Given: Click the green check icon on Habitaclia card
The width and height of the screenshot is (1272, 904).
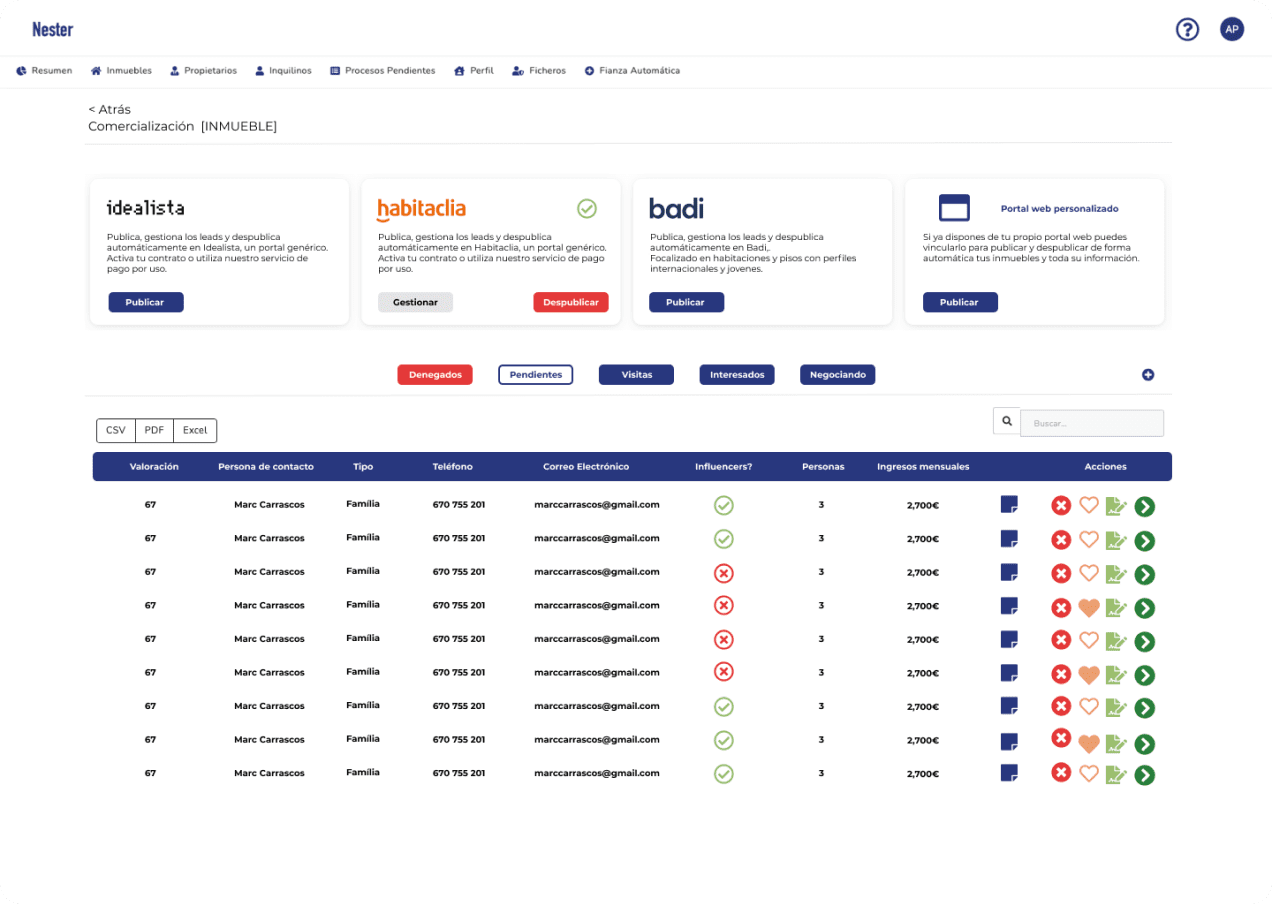Looking at the screenshot, I should pyautogui.click(x=587, y=208).
